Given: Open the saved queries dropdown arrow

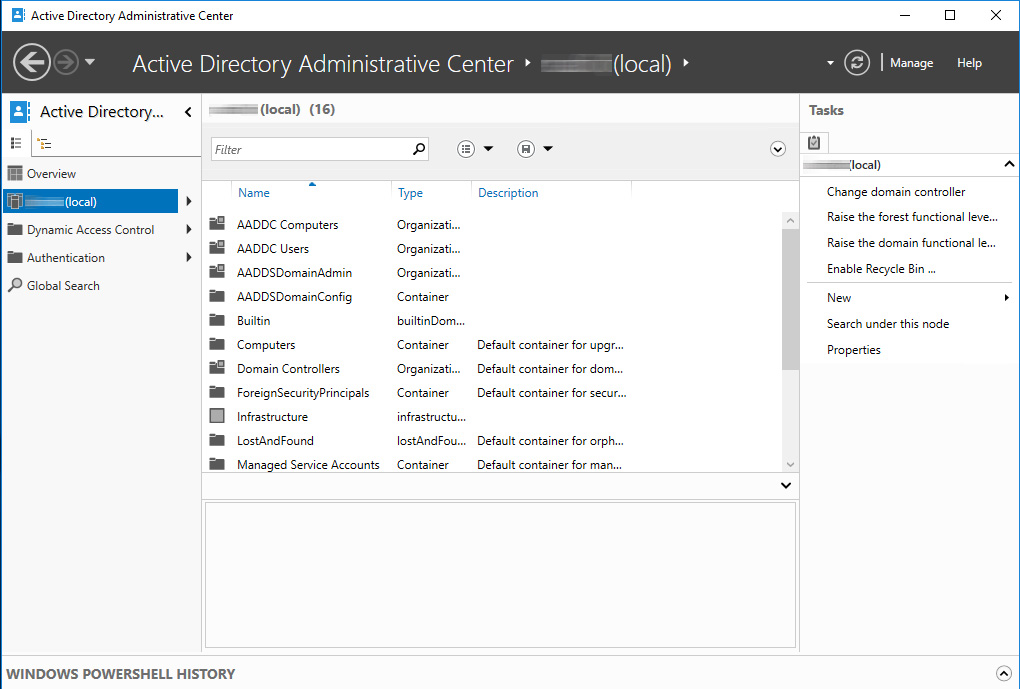Looking at the screenshot, I should 548,149.
